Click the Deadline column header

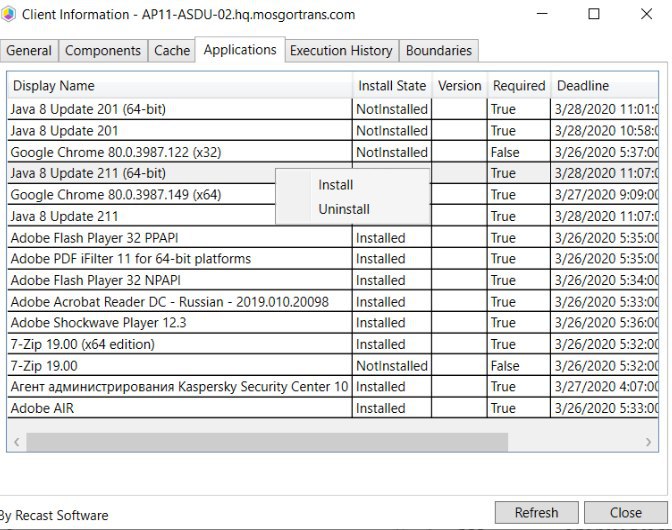coord(604,85)
